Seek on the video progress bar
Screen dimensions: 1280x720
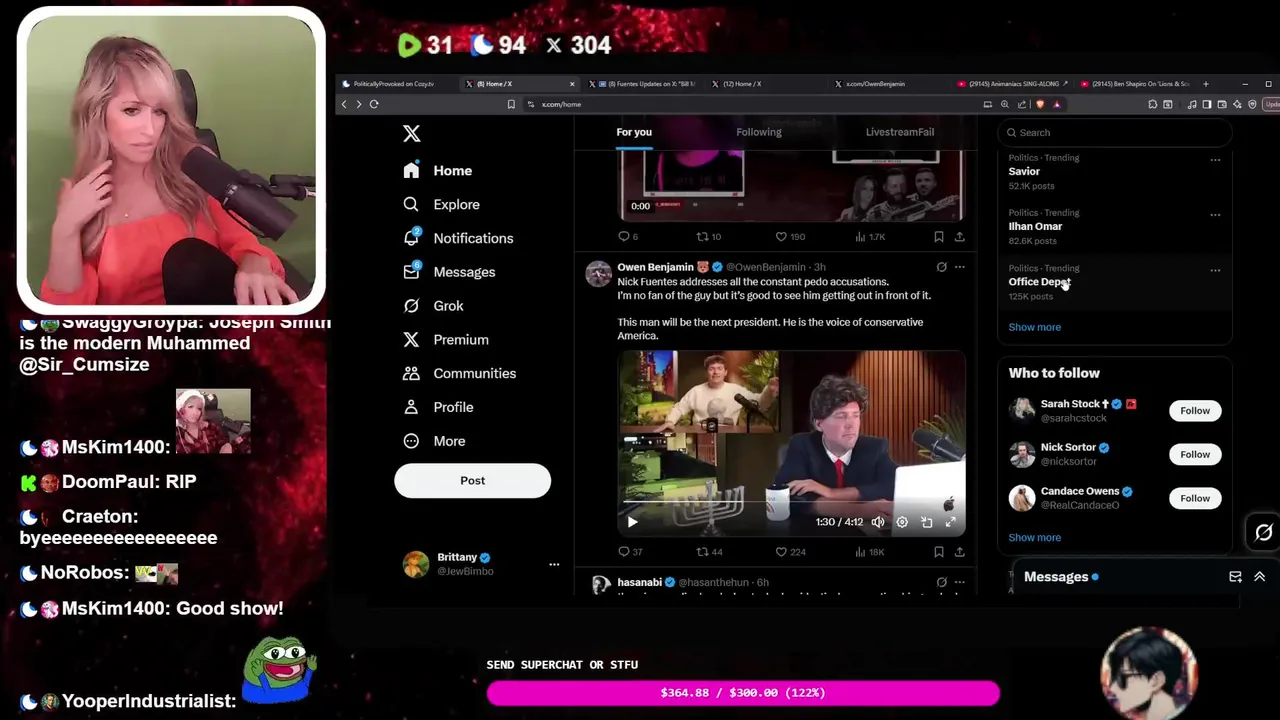click(791, 503)
